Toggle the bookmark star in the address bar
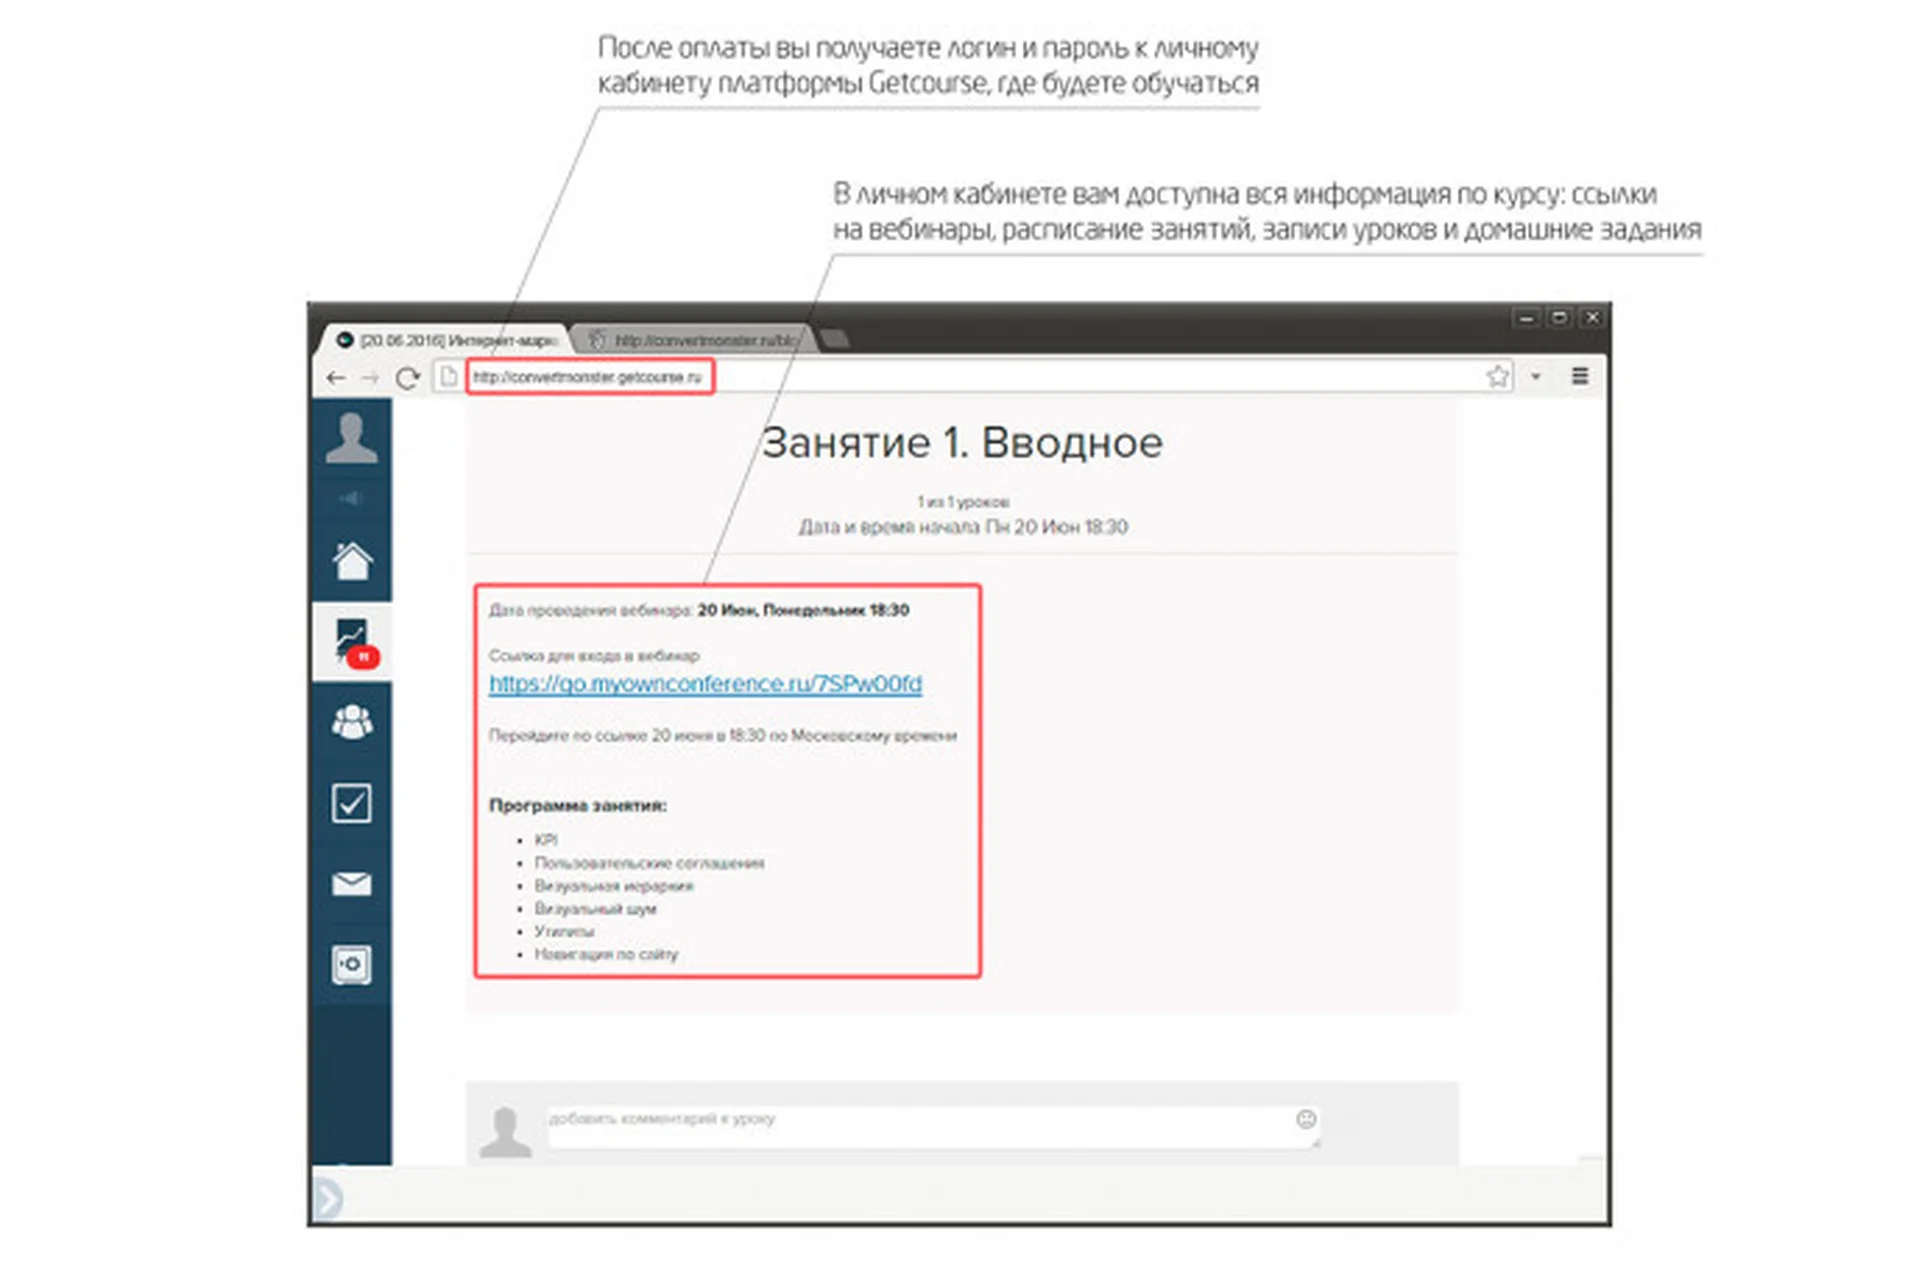The image size is (1920, 1280). coord(1497,376)
